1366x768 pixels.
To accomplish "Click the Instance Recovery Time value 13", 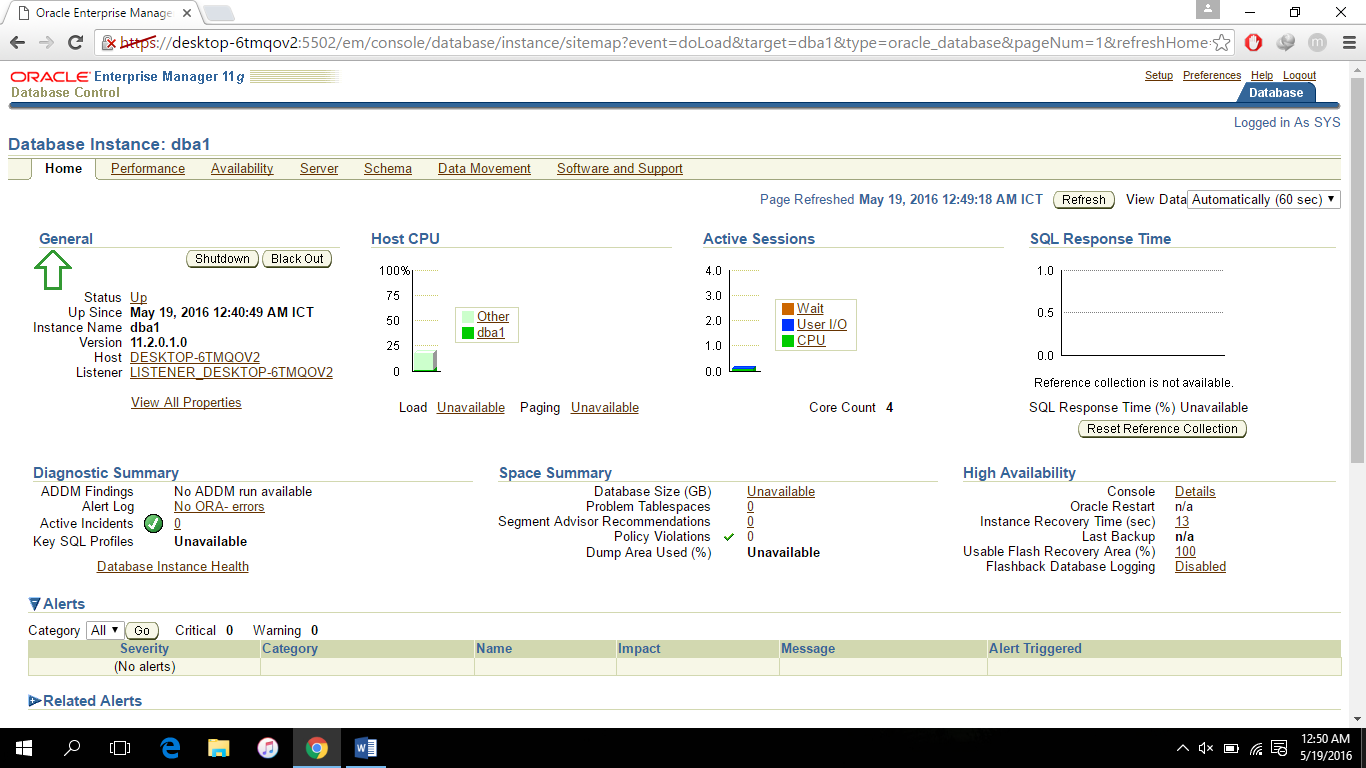I will point(1182,522).
